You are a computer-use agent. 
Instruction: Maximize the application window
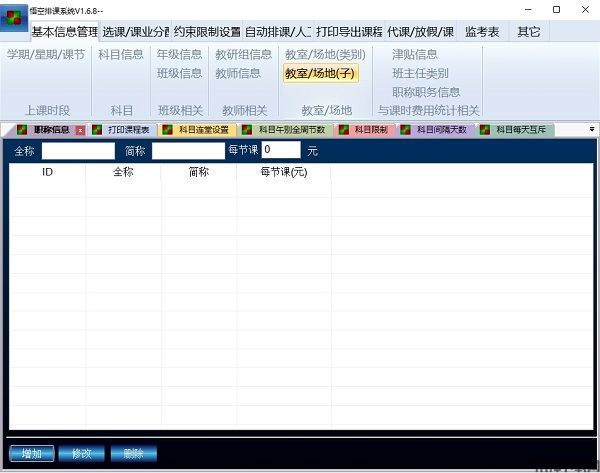point(557,10)
